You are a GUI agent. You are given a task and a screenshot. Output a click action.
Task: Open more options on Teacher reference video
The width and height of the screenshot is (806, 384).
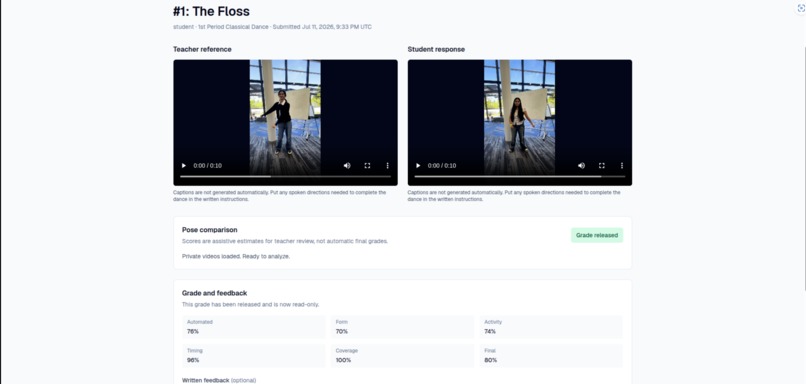pos(387,166)
